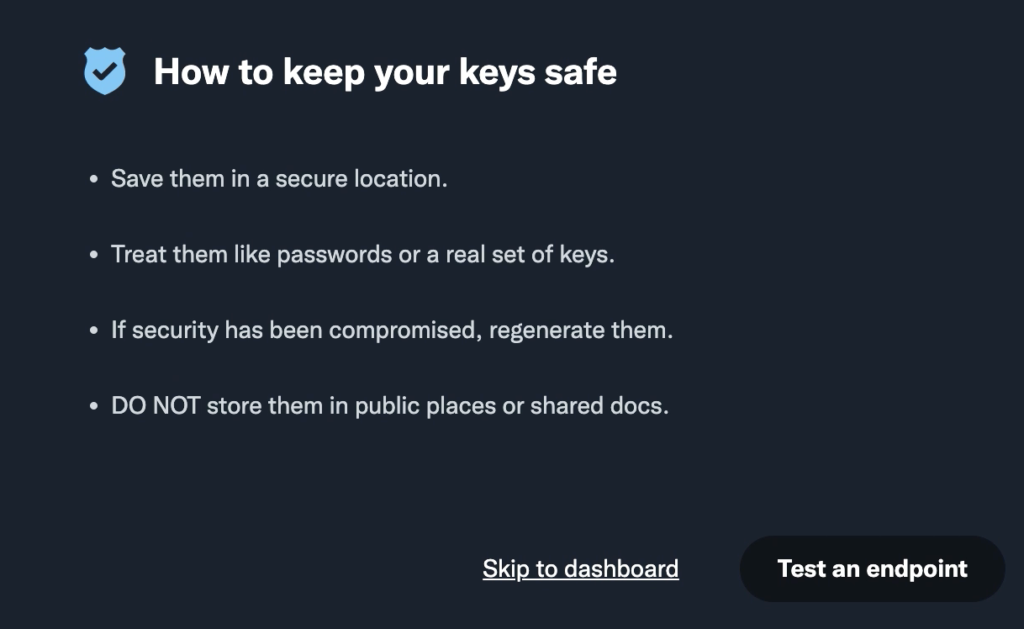The width and height of the screenshot is (1024, 629).
Task: Click the phrase 'regenerate them' in third tip
Action: 581,331
